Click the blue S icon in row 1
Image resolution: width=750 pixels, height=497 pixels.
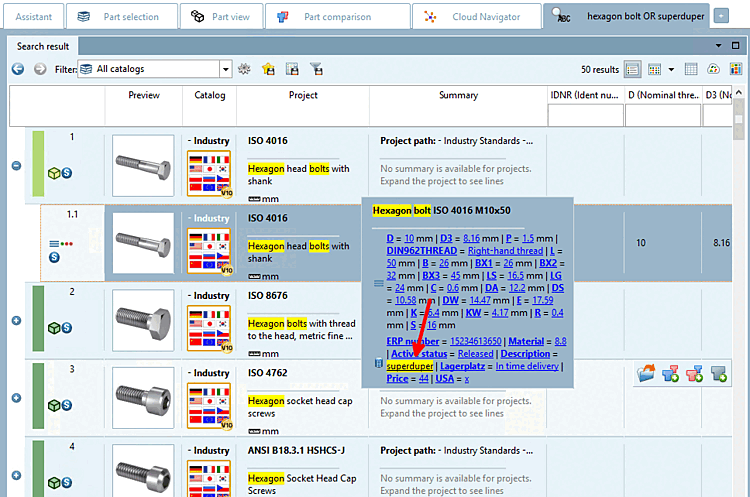[67, 173]
